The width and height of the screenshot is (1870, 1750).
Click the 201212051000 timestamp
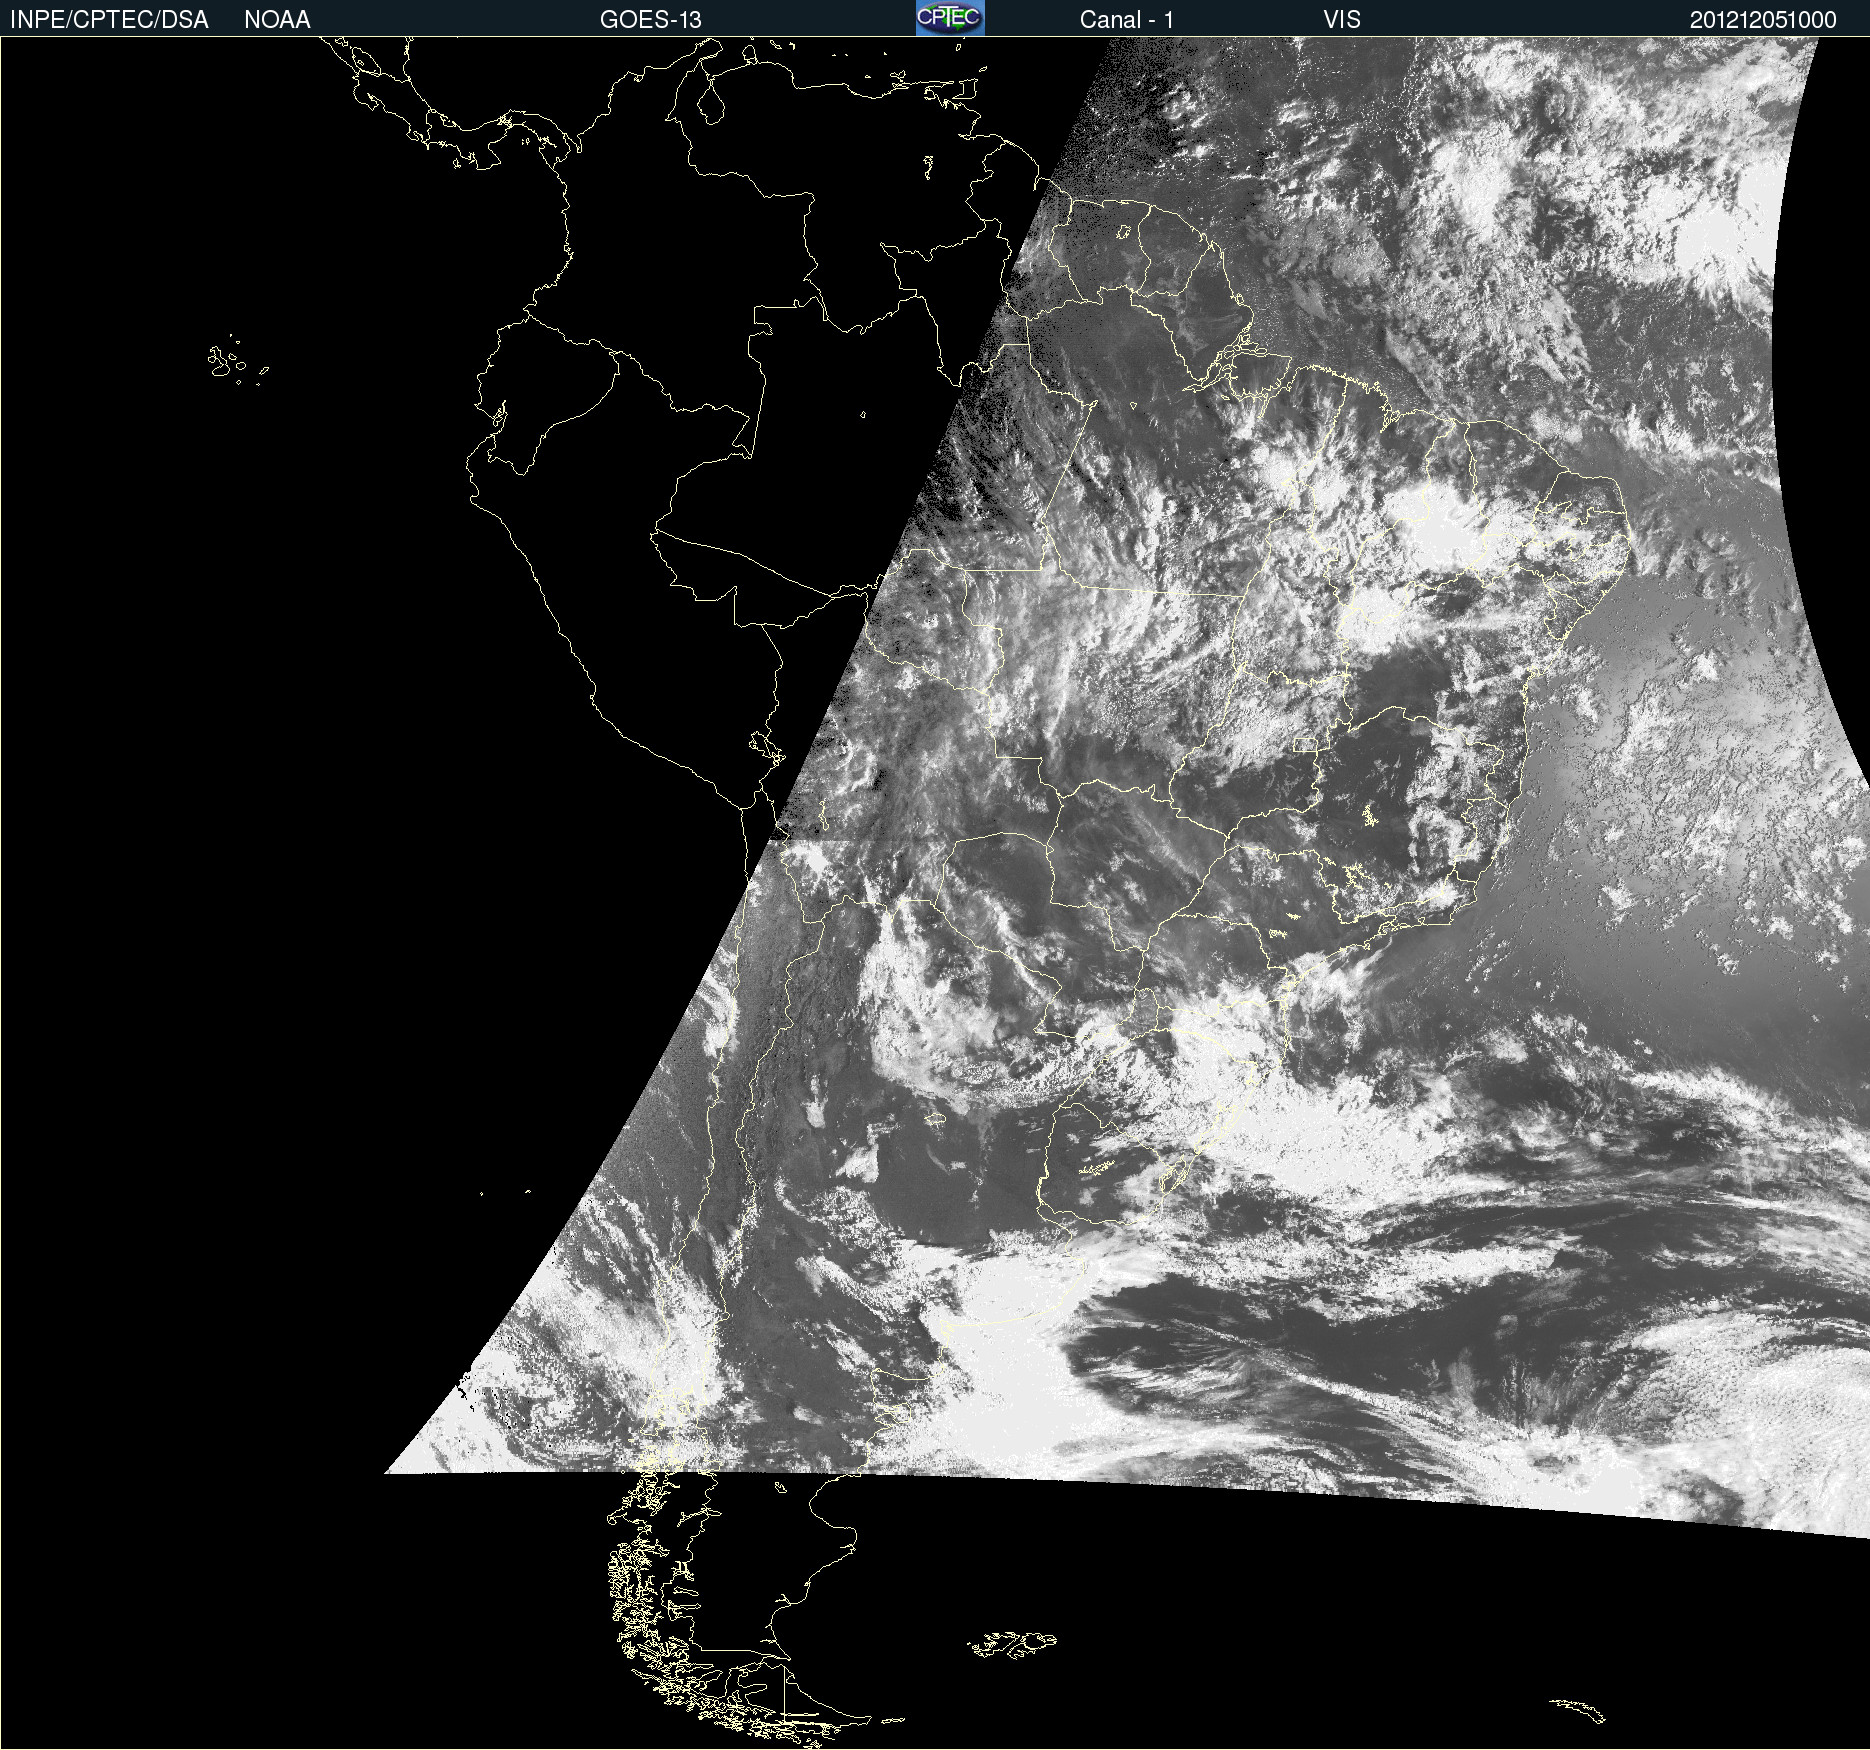pos(1763,20)
